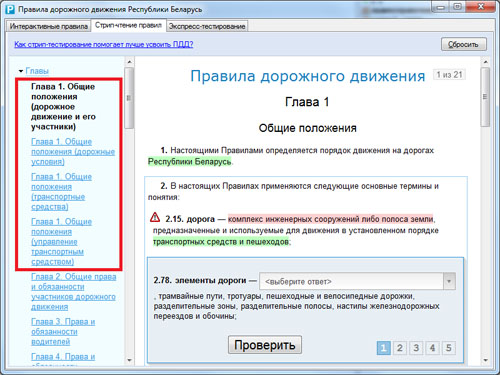Click the content pane scroll-down arrow
This screenshot has width=500, height=375.
[x=485, y=360]
